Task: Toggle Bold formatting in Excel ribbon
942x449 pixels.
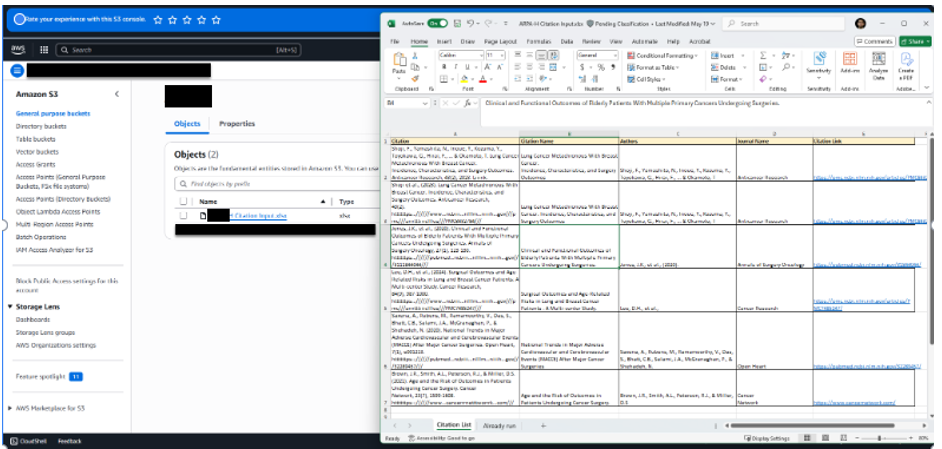Action: click(443, 67)
